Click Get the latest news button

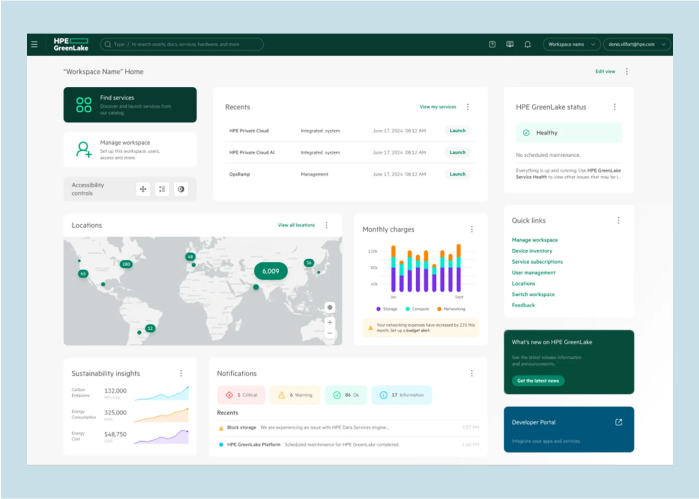coord(538,381)
